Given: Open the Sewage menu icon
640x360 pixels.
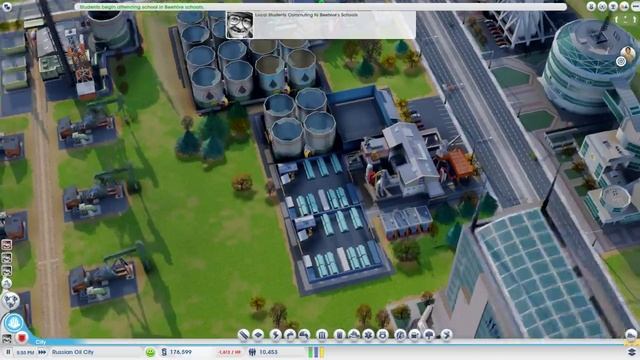Looking at the screenshot, I should 304,335.
